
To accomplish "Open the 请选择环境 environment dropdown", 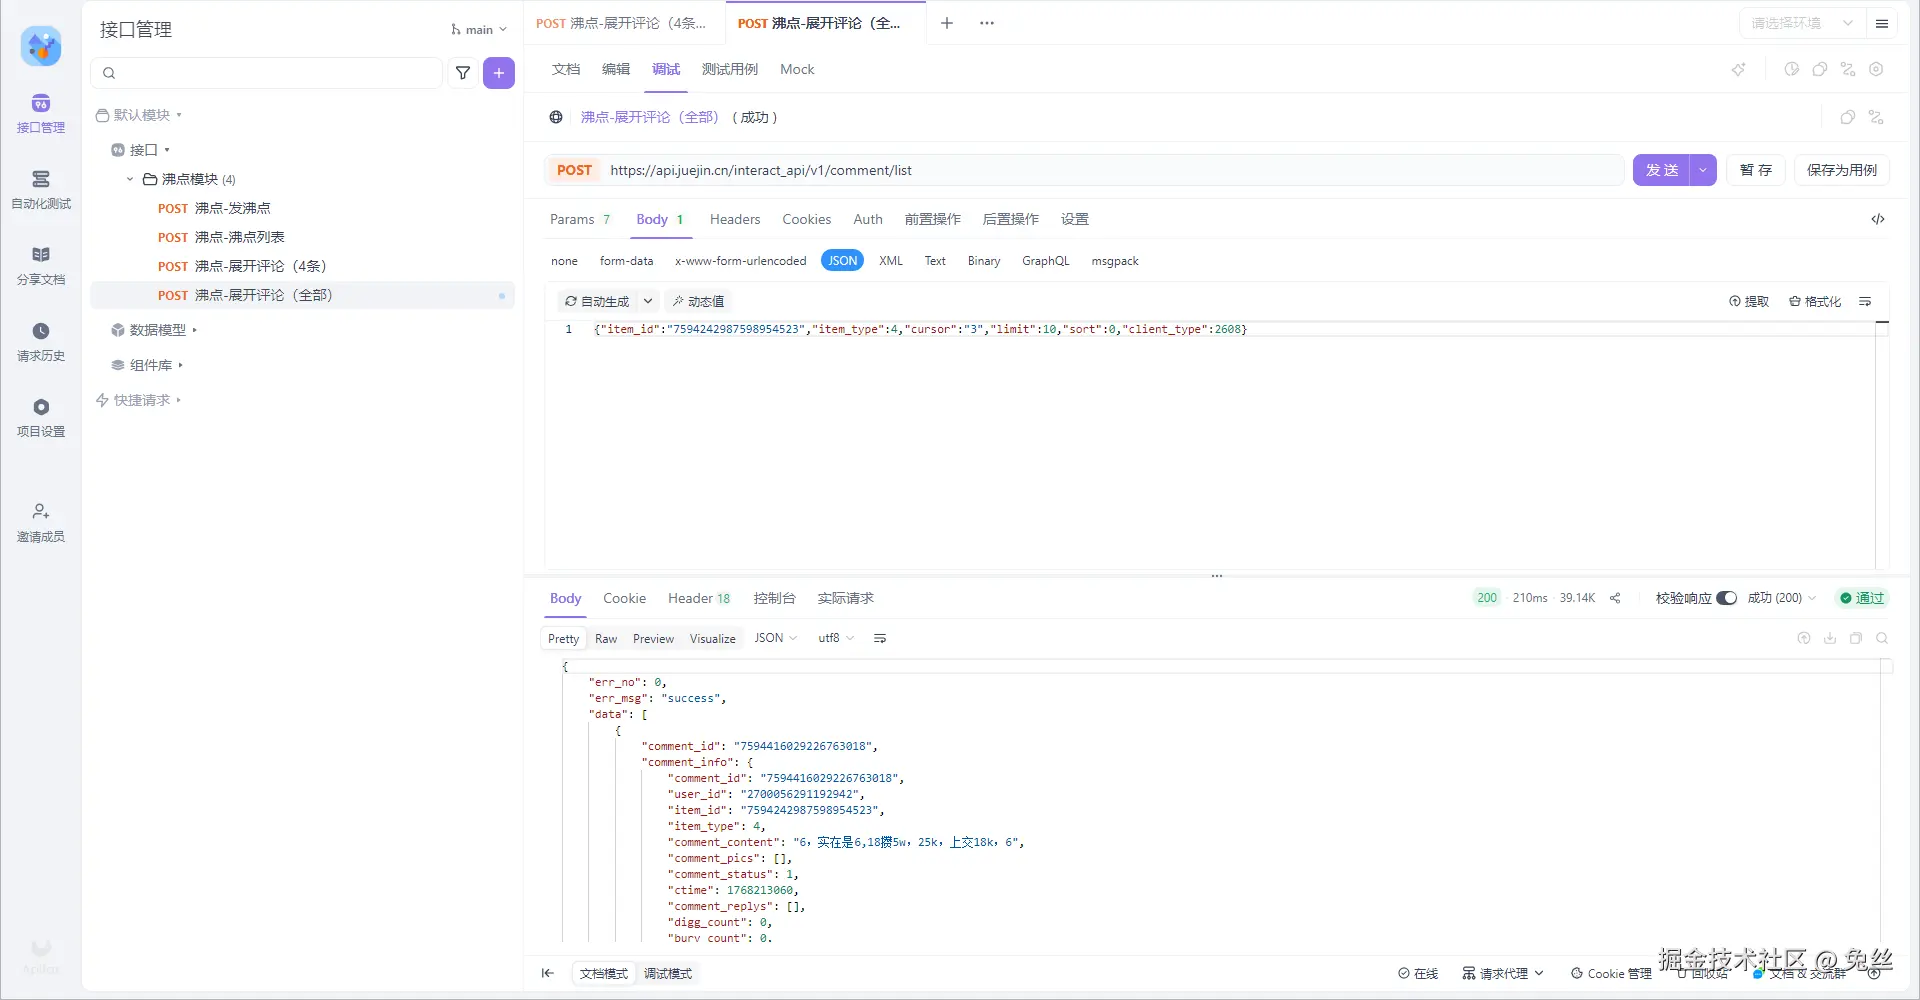I will (1802, 23).
